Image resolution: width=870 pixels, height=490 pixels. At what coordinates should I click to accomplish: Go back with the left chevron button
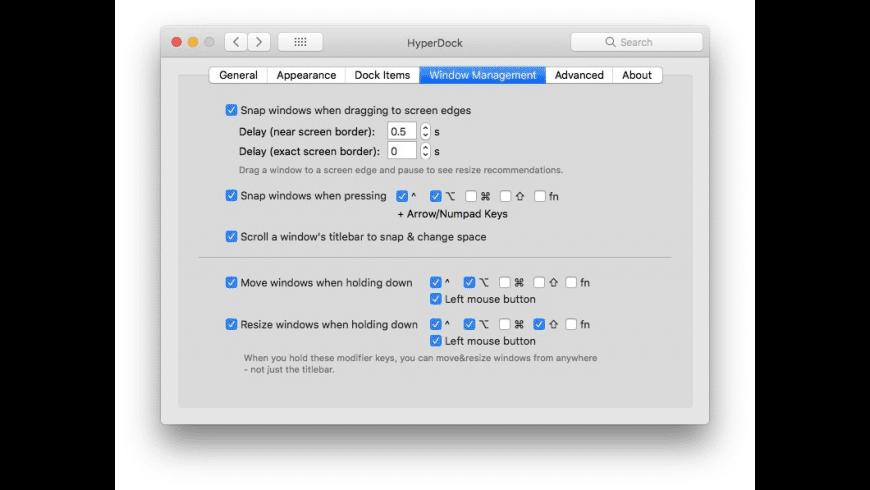point(236,42)
